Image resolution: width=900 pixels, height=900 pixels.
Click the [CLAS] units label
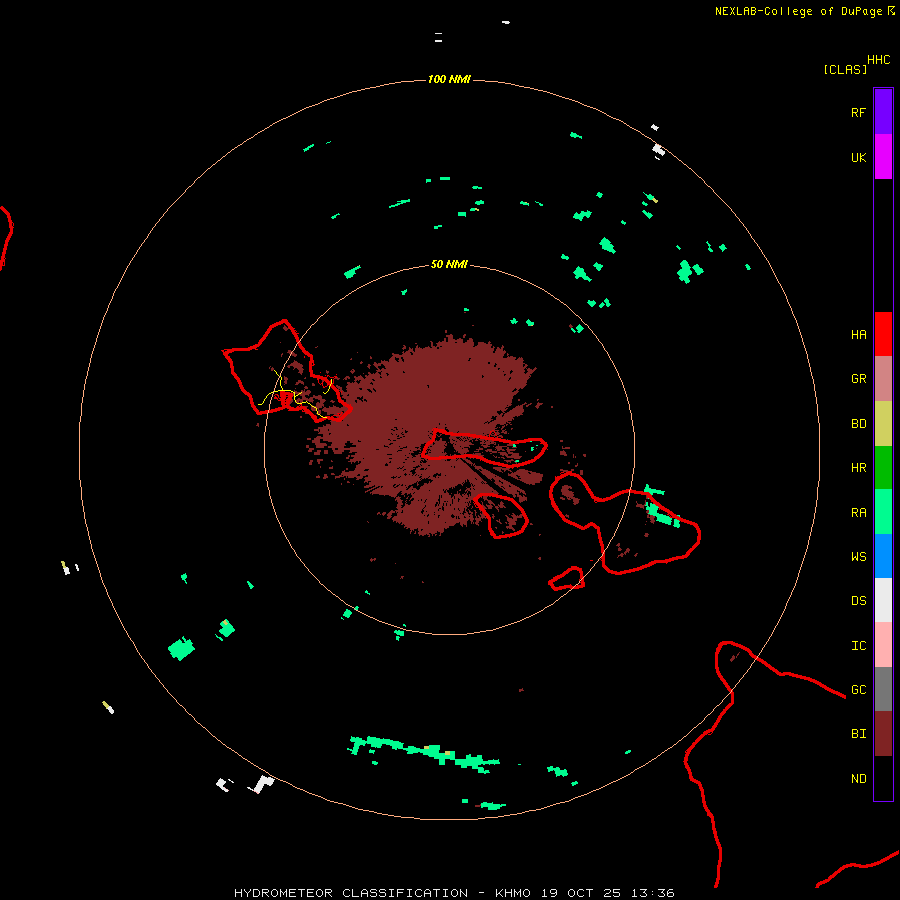tap(845, 69)
